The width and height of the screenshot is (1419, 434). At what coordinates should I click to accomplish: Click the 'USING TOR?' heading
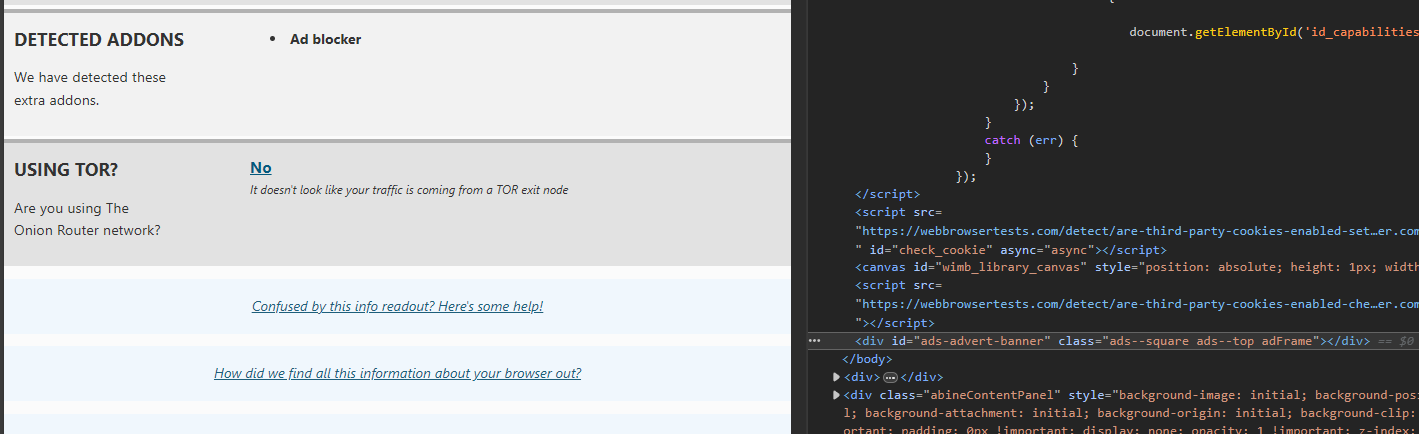66,170
